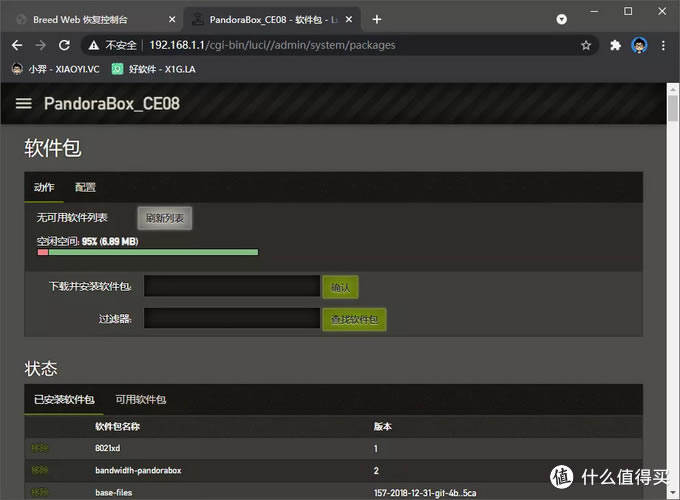Image resolution: width=680 pixels, height=500 pixels.
Task: Click the 确认 install button
Action: (340, 287)
